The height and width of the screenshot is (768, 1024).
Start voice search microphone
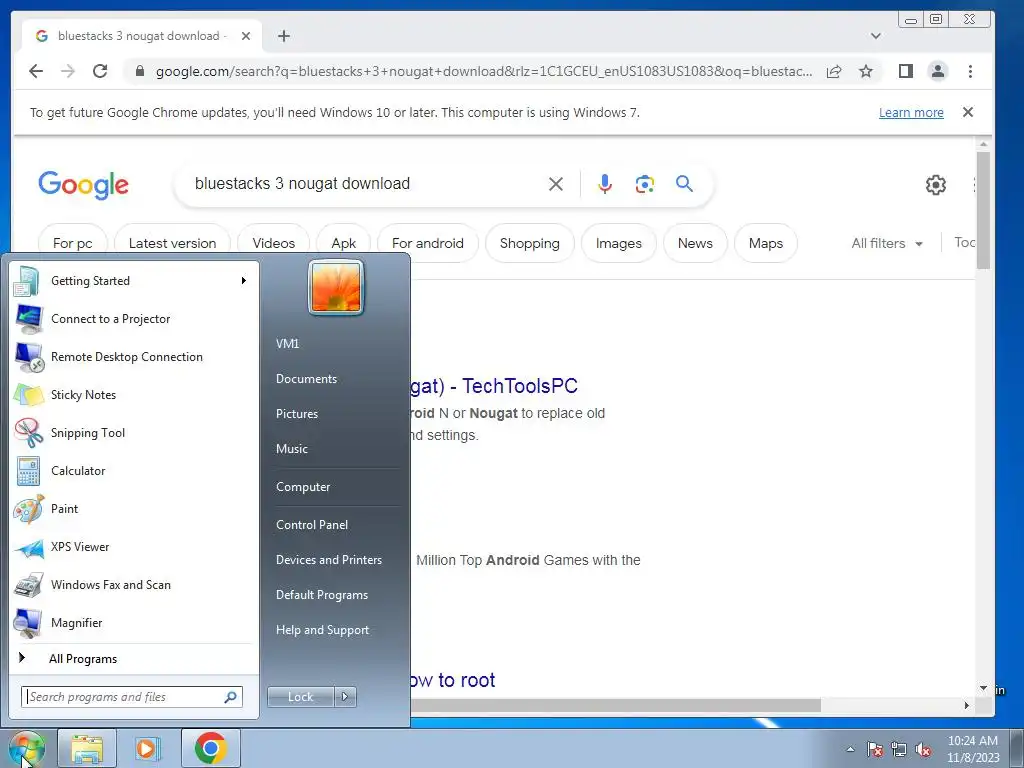tap(605, 184)
